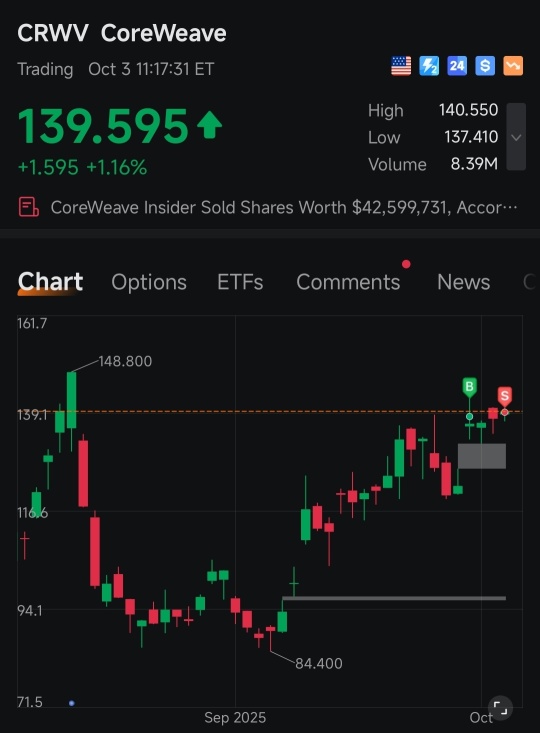The image size is (540, 733).
Task: Tap the 139.595 current price
Action: (103, 126)
